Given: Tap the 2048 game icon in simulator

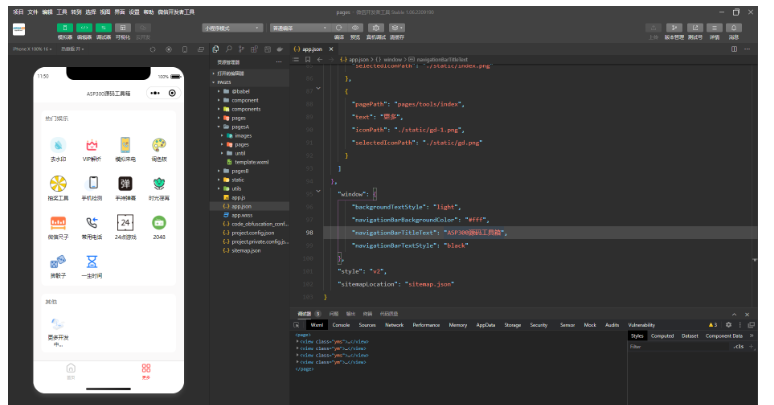Looking at the screenshot, I should pyautogui.click(x=158, y=222).
